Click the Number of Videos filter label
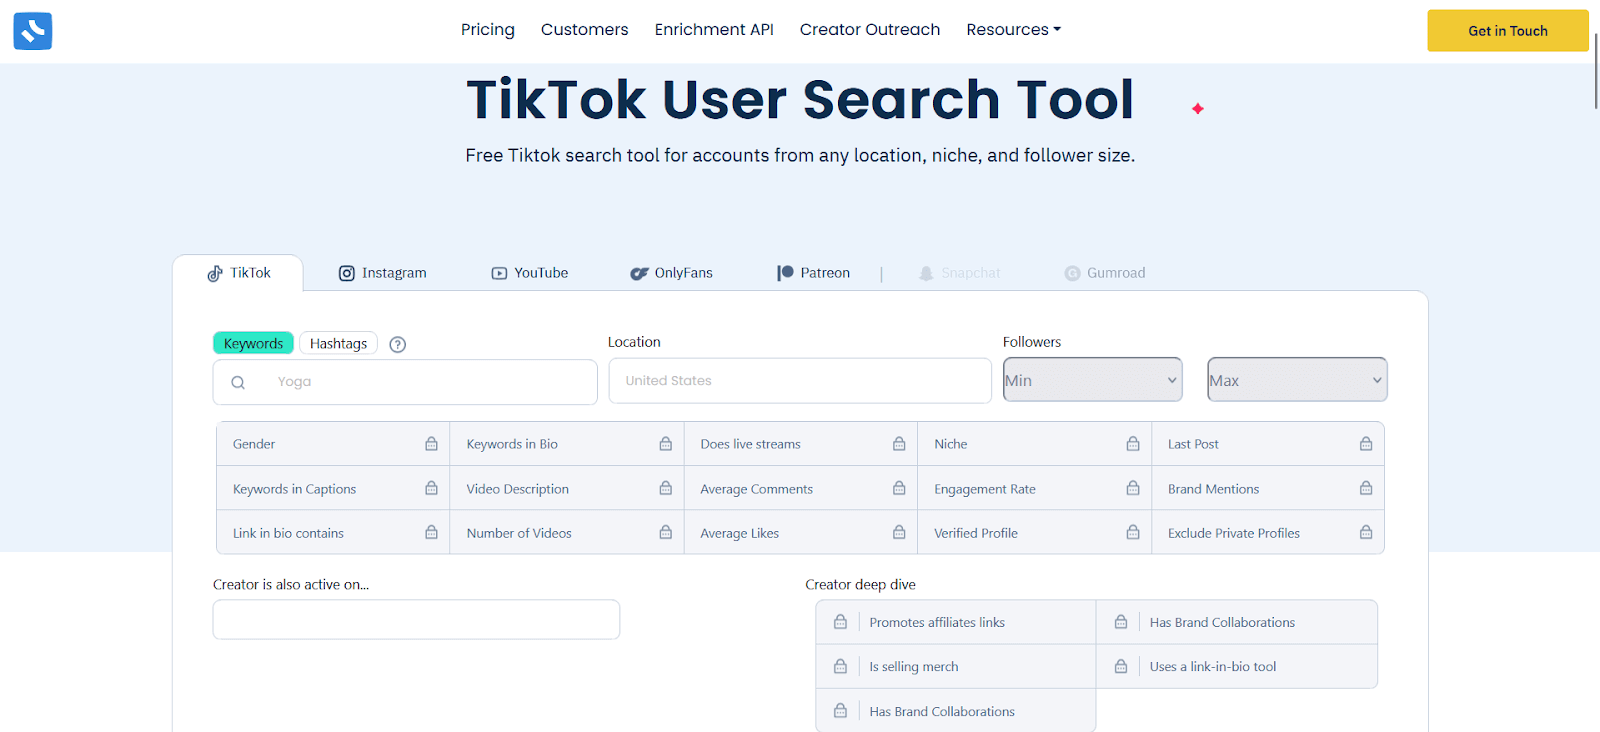This screenshot has width=1600, height=732. pos(519,533)
